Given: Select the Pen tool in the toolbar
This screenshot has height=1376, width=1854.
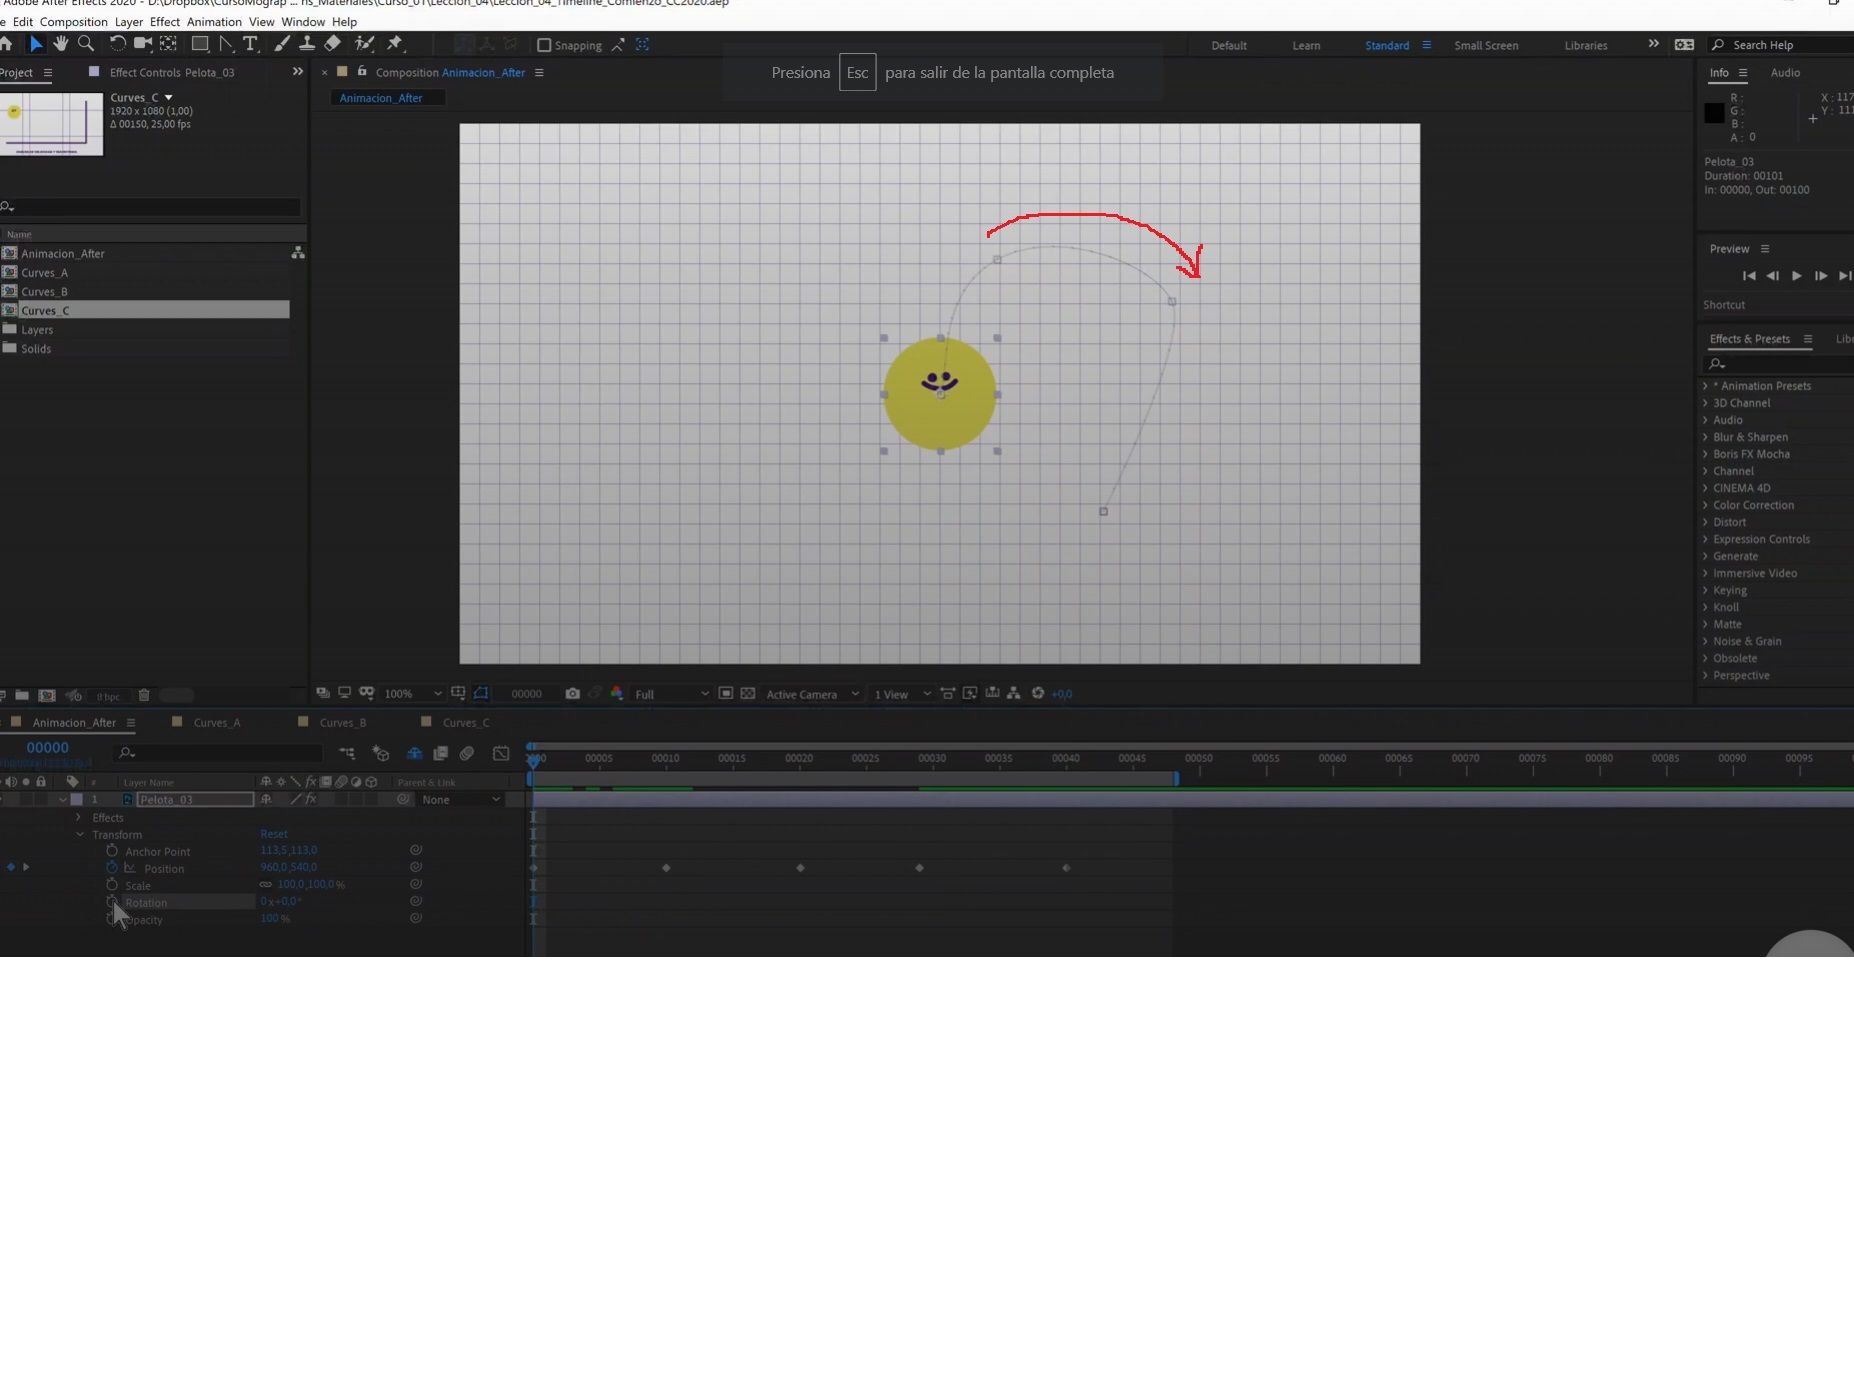Looking at the screenshot, I should (227, 44).
